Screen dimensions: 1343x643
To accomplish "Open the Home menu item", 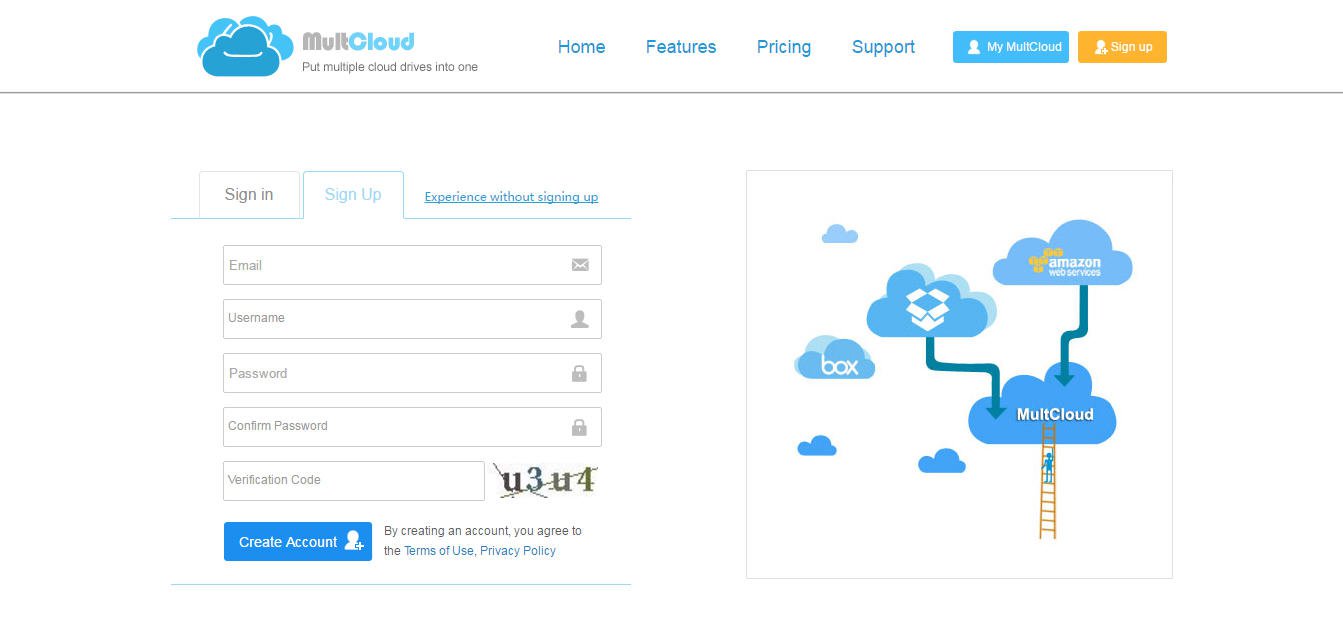I will [x=581, y=47].
